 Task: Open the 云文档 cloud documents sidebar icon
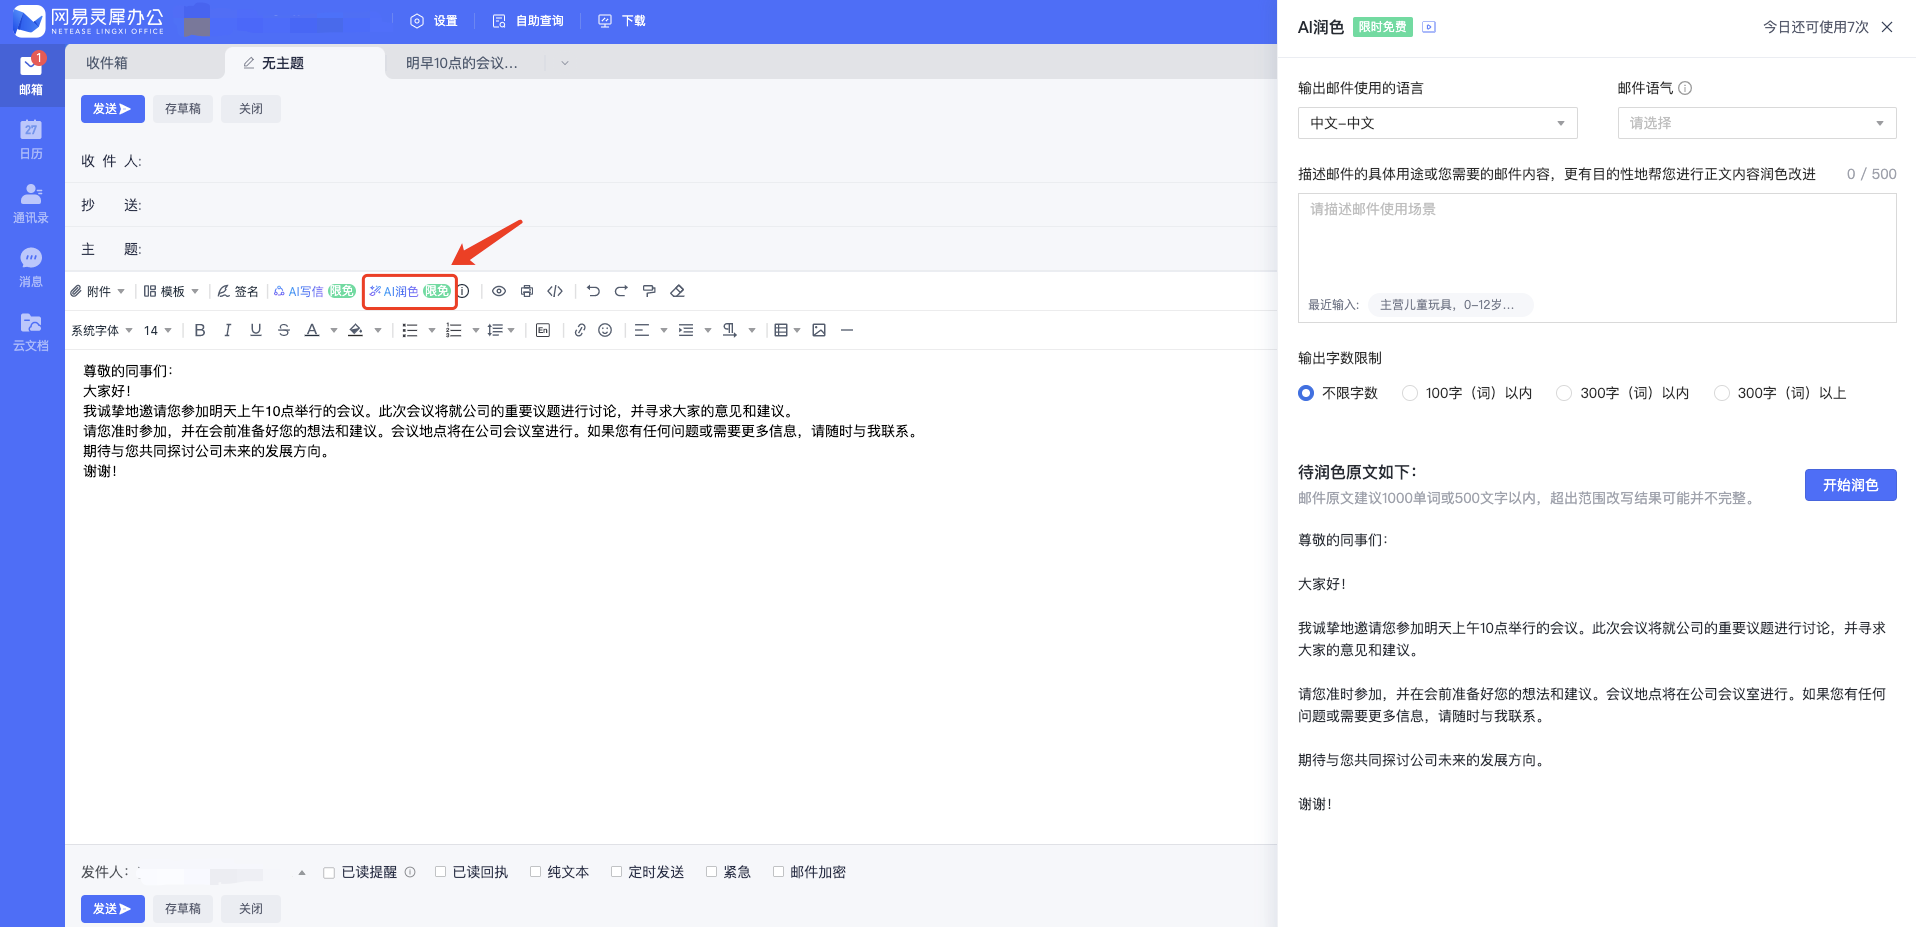click(31, 331)
